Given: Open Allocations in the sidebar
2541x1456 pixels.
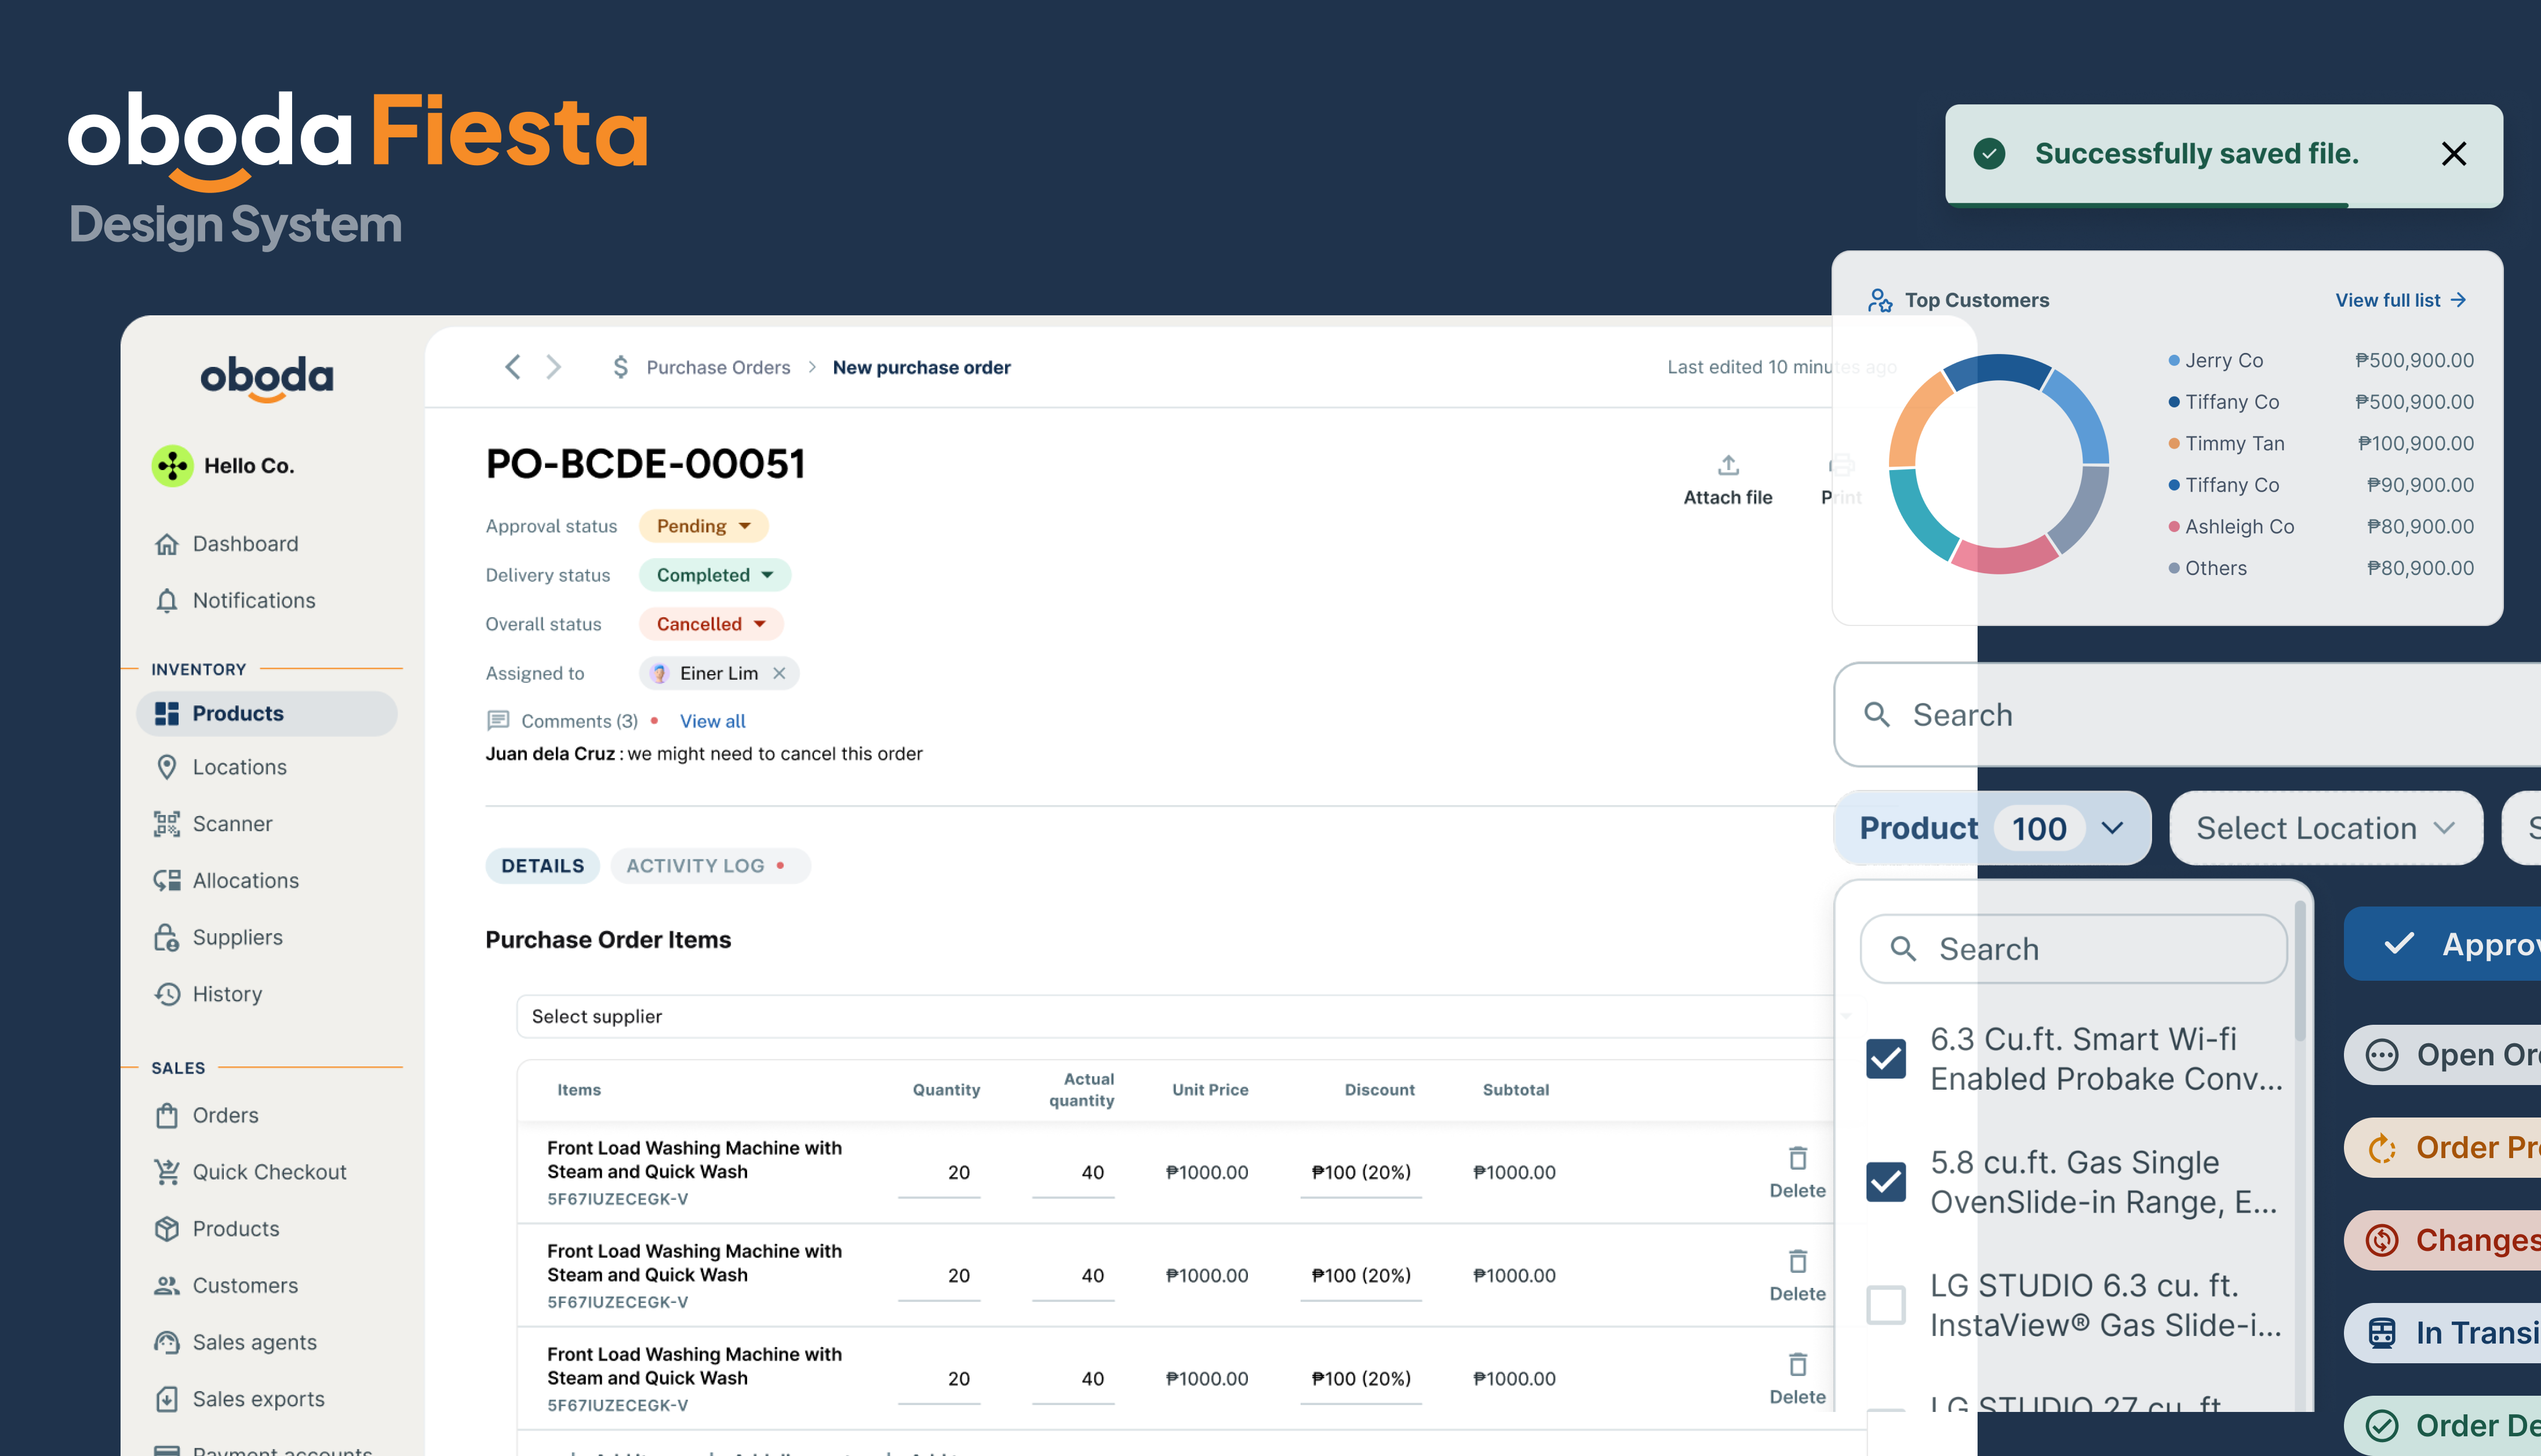Looking at the screenshot, I should pyautogui.click(x=226, y=880).
